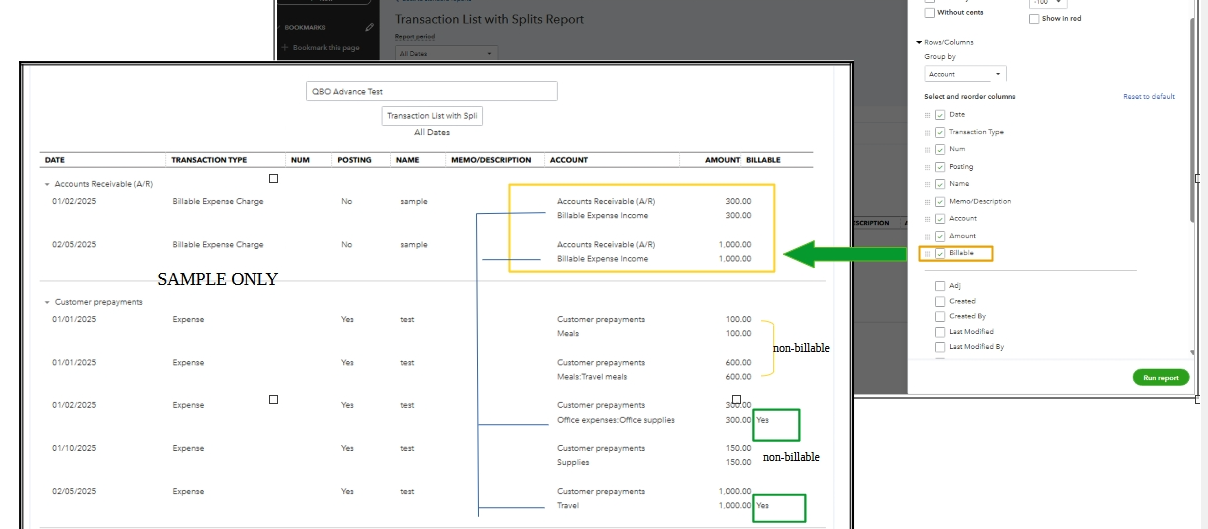The height and width of the screenshot is (529, 1208).
Task: Click the BILLABLE column header
Action: point(764,160)
